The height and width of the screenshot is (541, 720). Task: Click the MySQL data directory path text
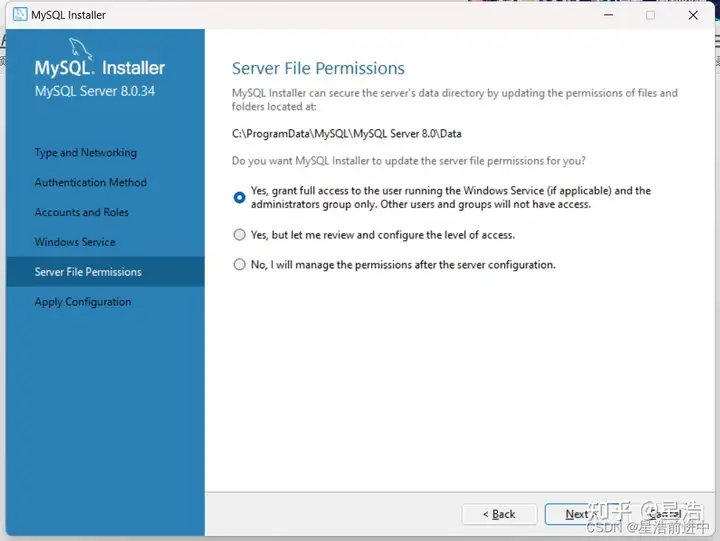tap(346, 133)
